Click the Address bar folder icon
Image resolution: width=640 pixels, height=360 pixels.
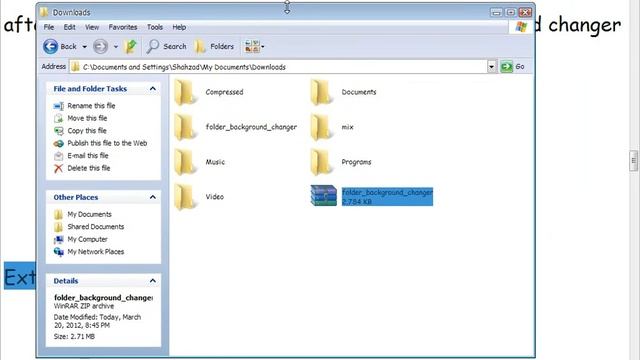(75, 67)
